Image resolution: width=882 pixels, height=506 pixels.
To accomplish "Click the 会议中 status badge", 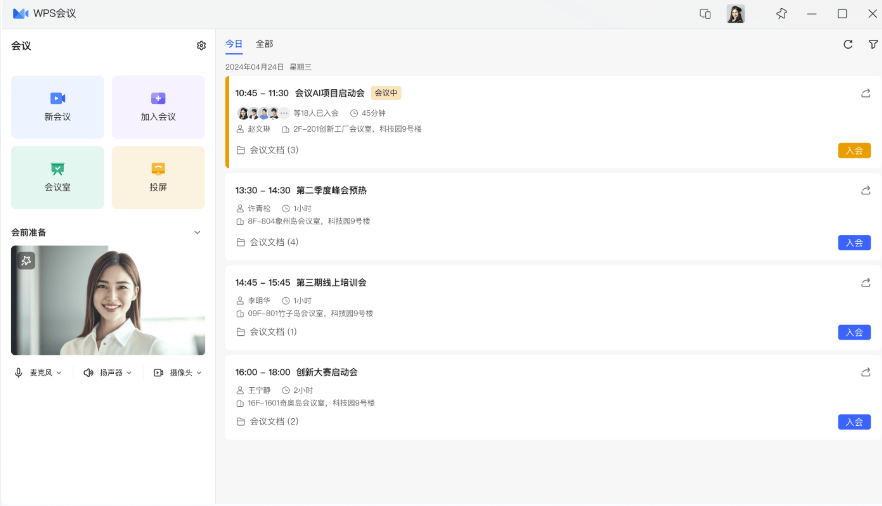I will click(386, 93).
